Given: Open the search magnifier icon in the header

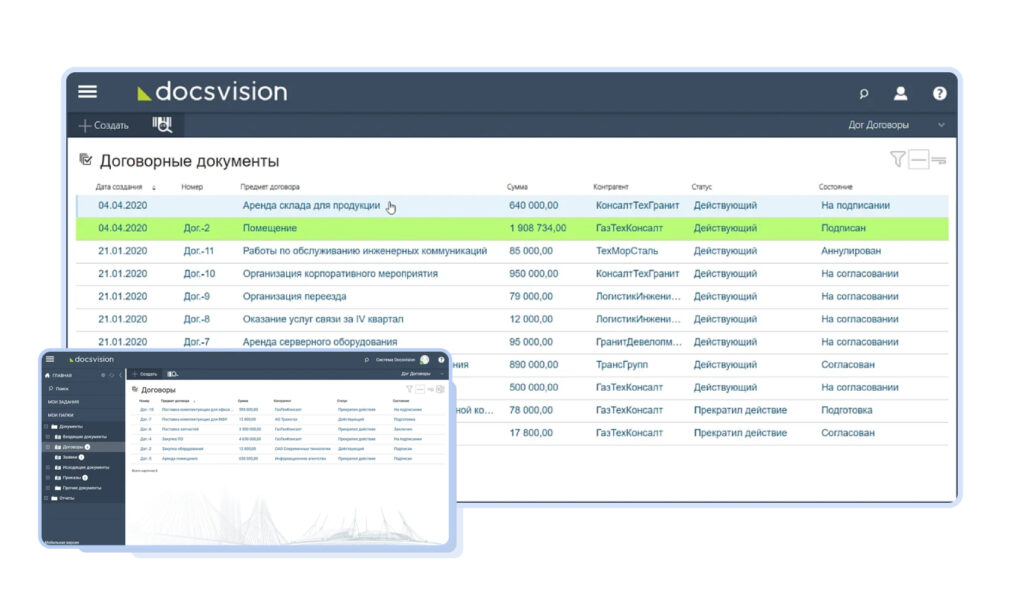Looking at the screenshot, I should point(864,94).
